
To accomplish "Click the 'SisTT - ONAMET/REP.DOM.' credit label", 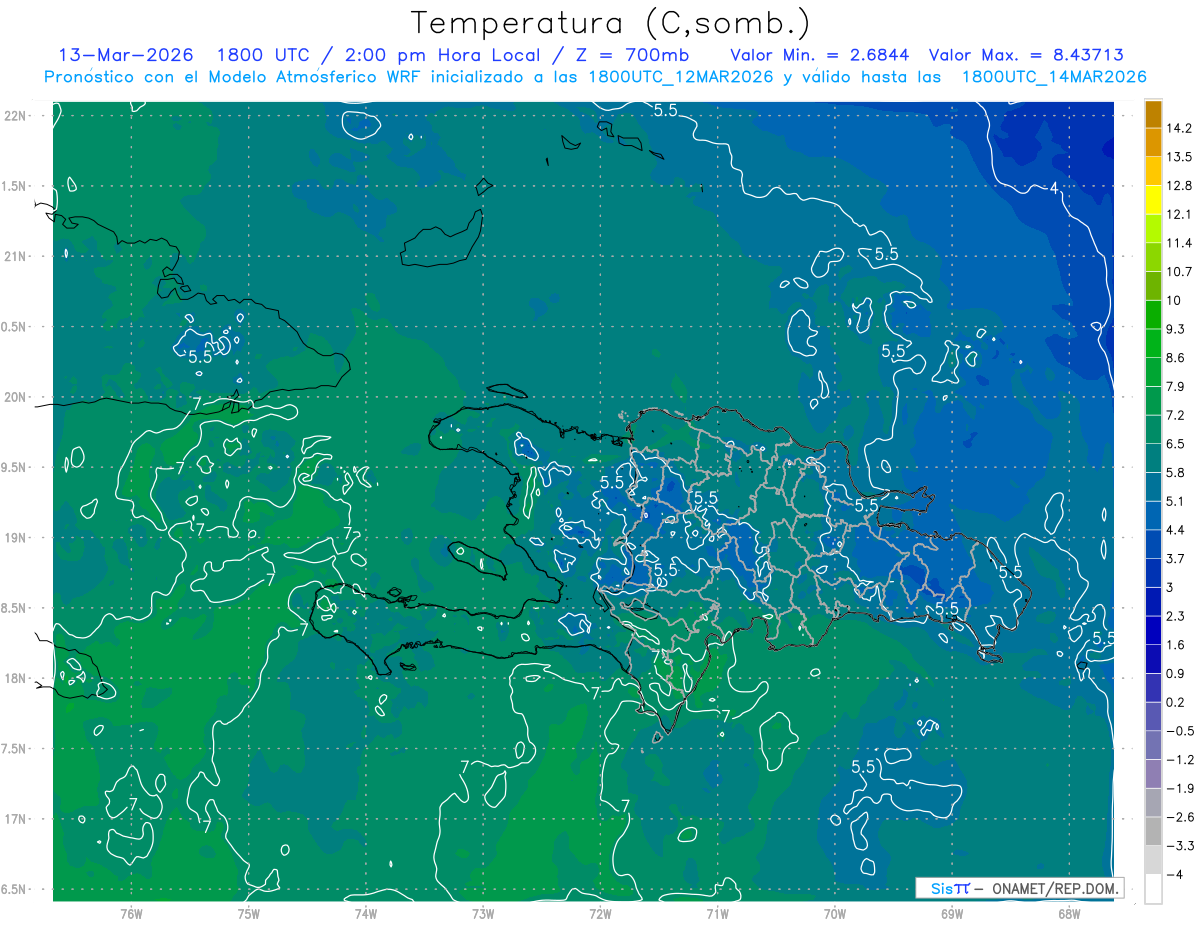I will [x=1019, y=888].
